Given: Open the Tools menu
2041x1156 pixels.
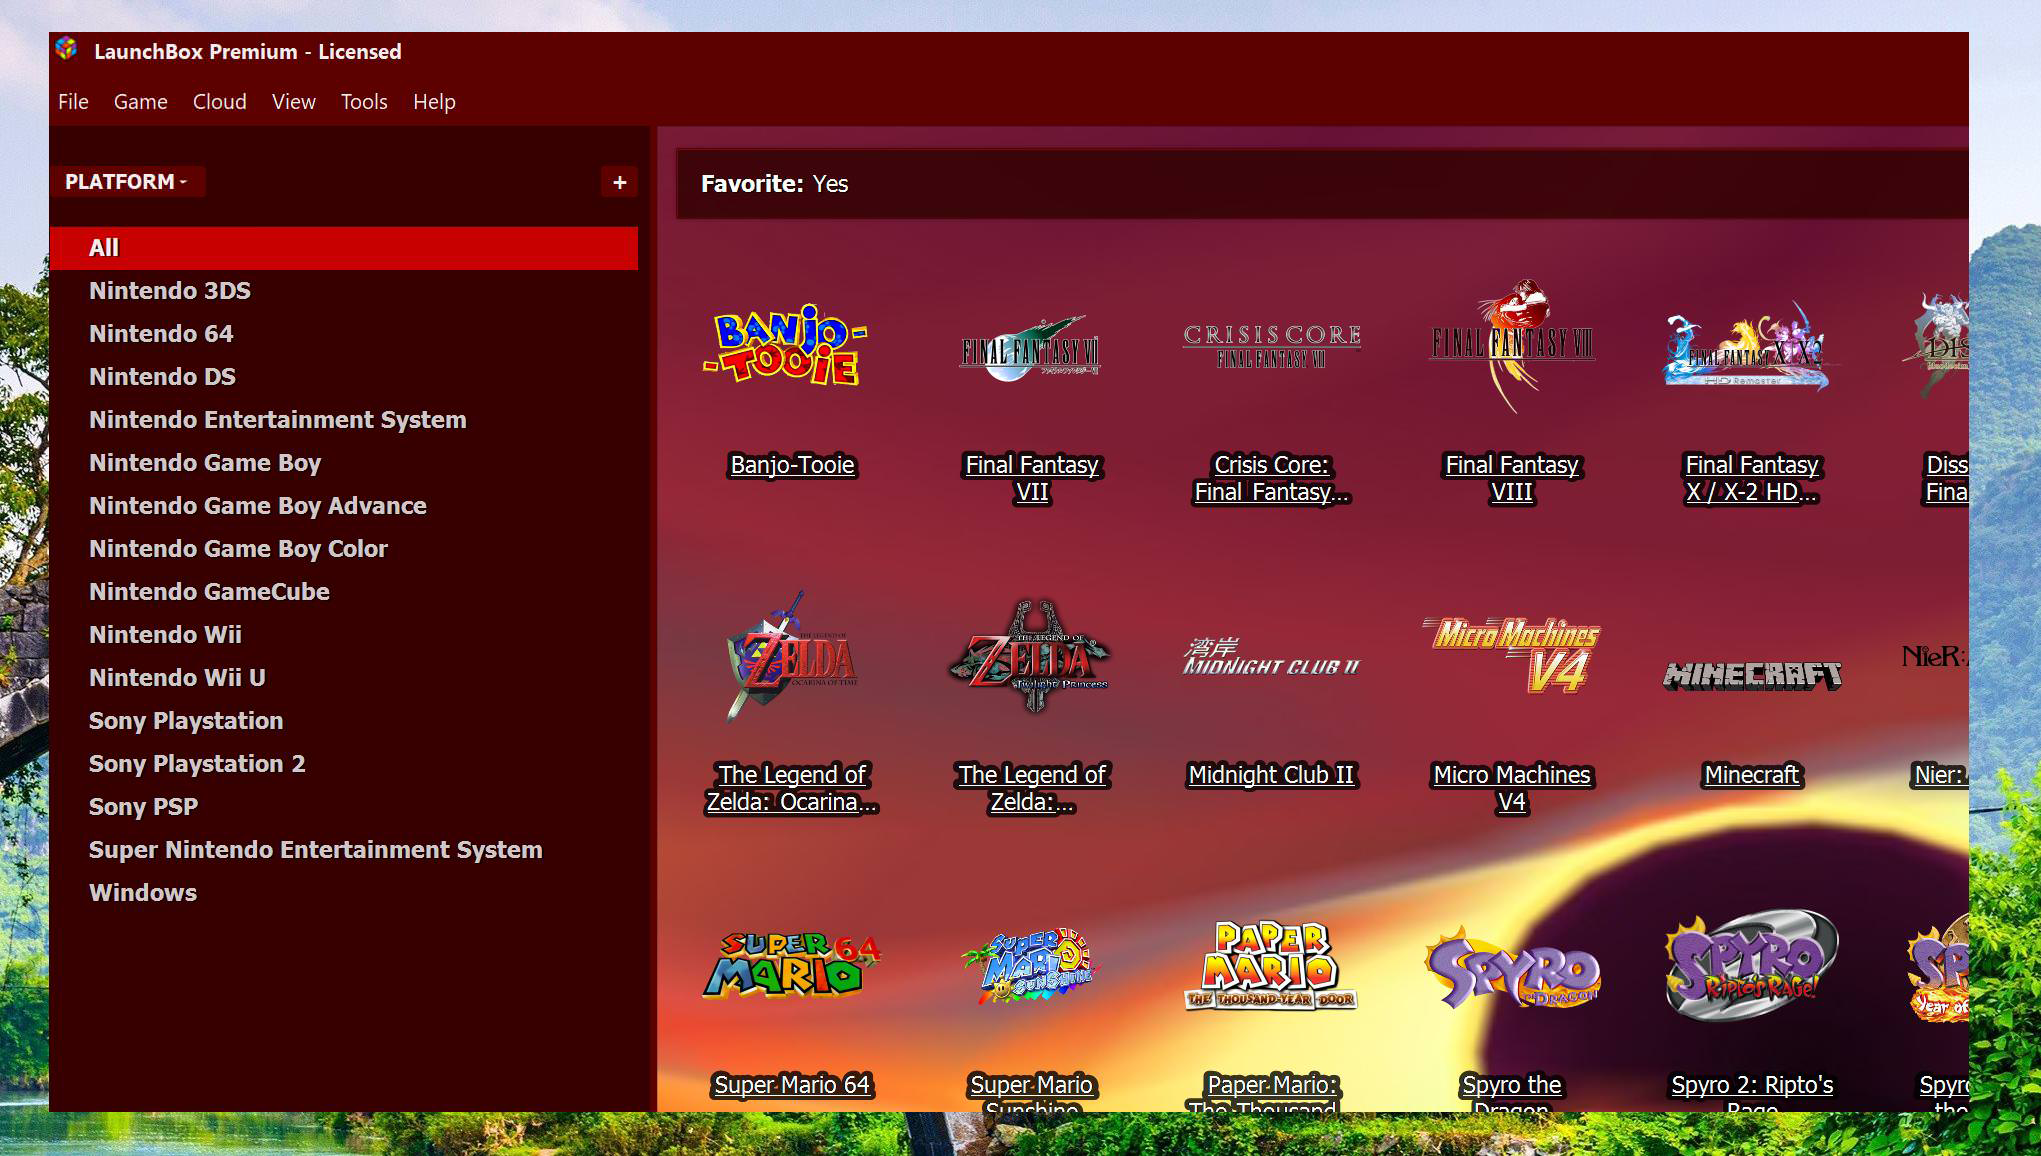Looking at the screenshot, I should (x=364, y=102).
